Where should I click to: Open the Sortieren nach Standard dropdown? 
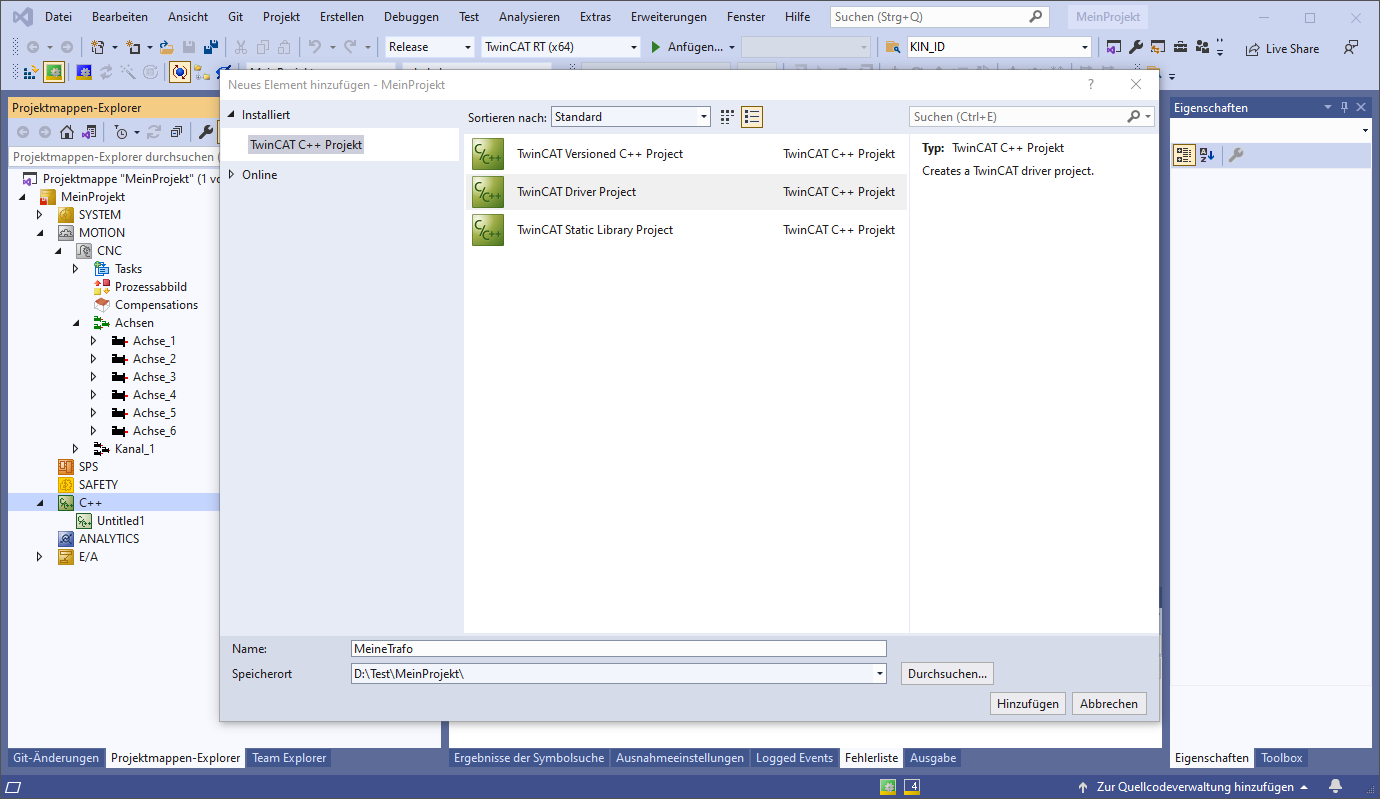pyautogui.click(x=704, y=117)
